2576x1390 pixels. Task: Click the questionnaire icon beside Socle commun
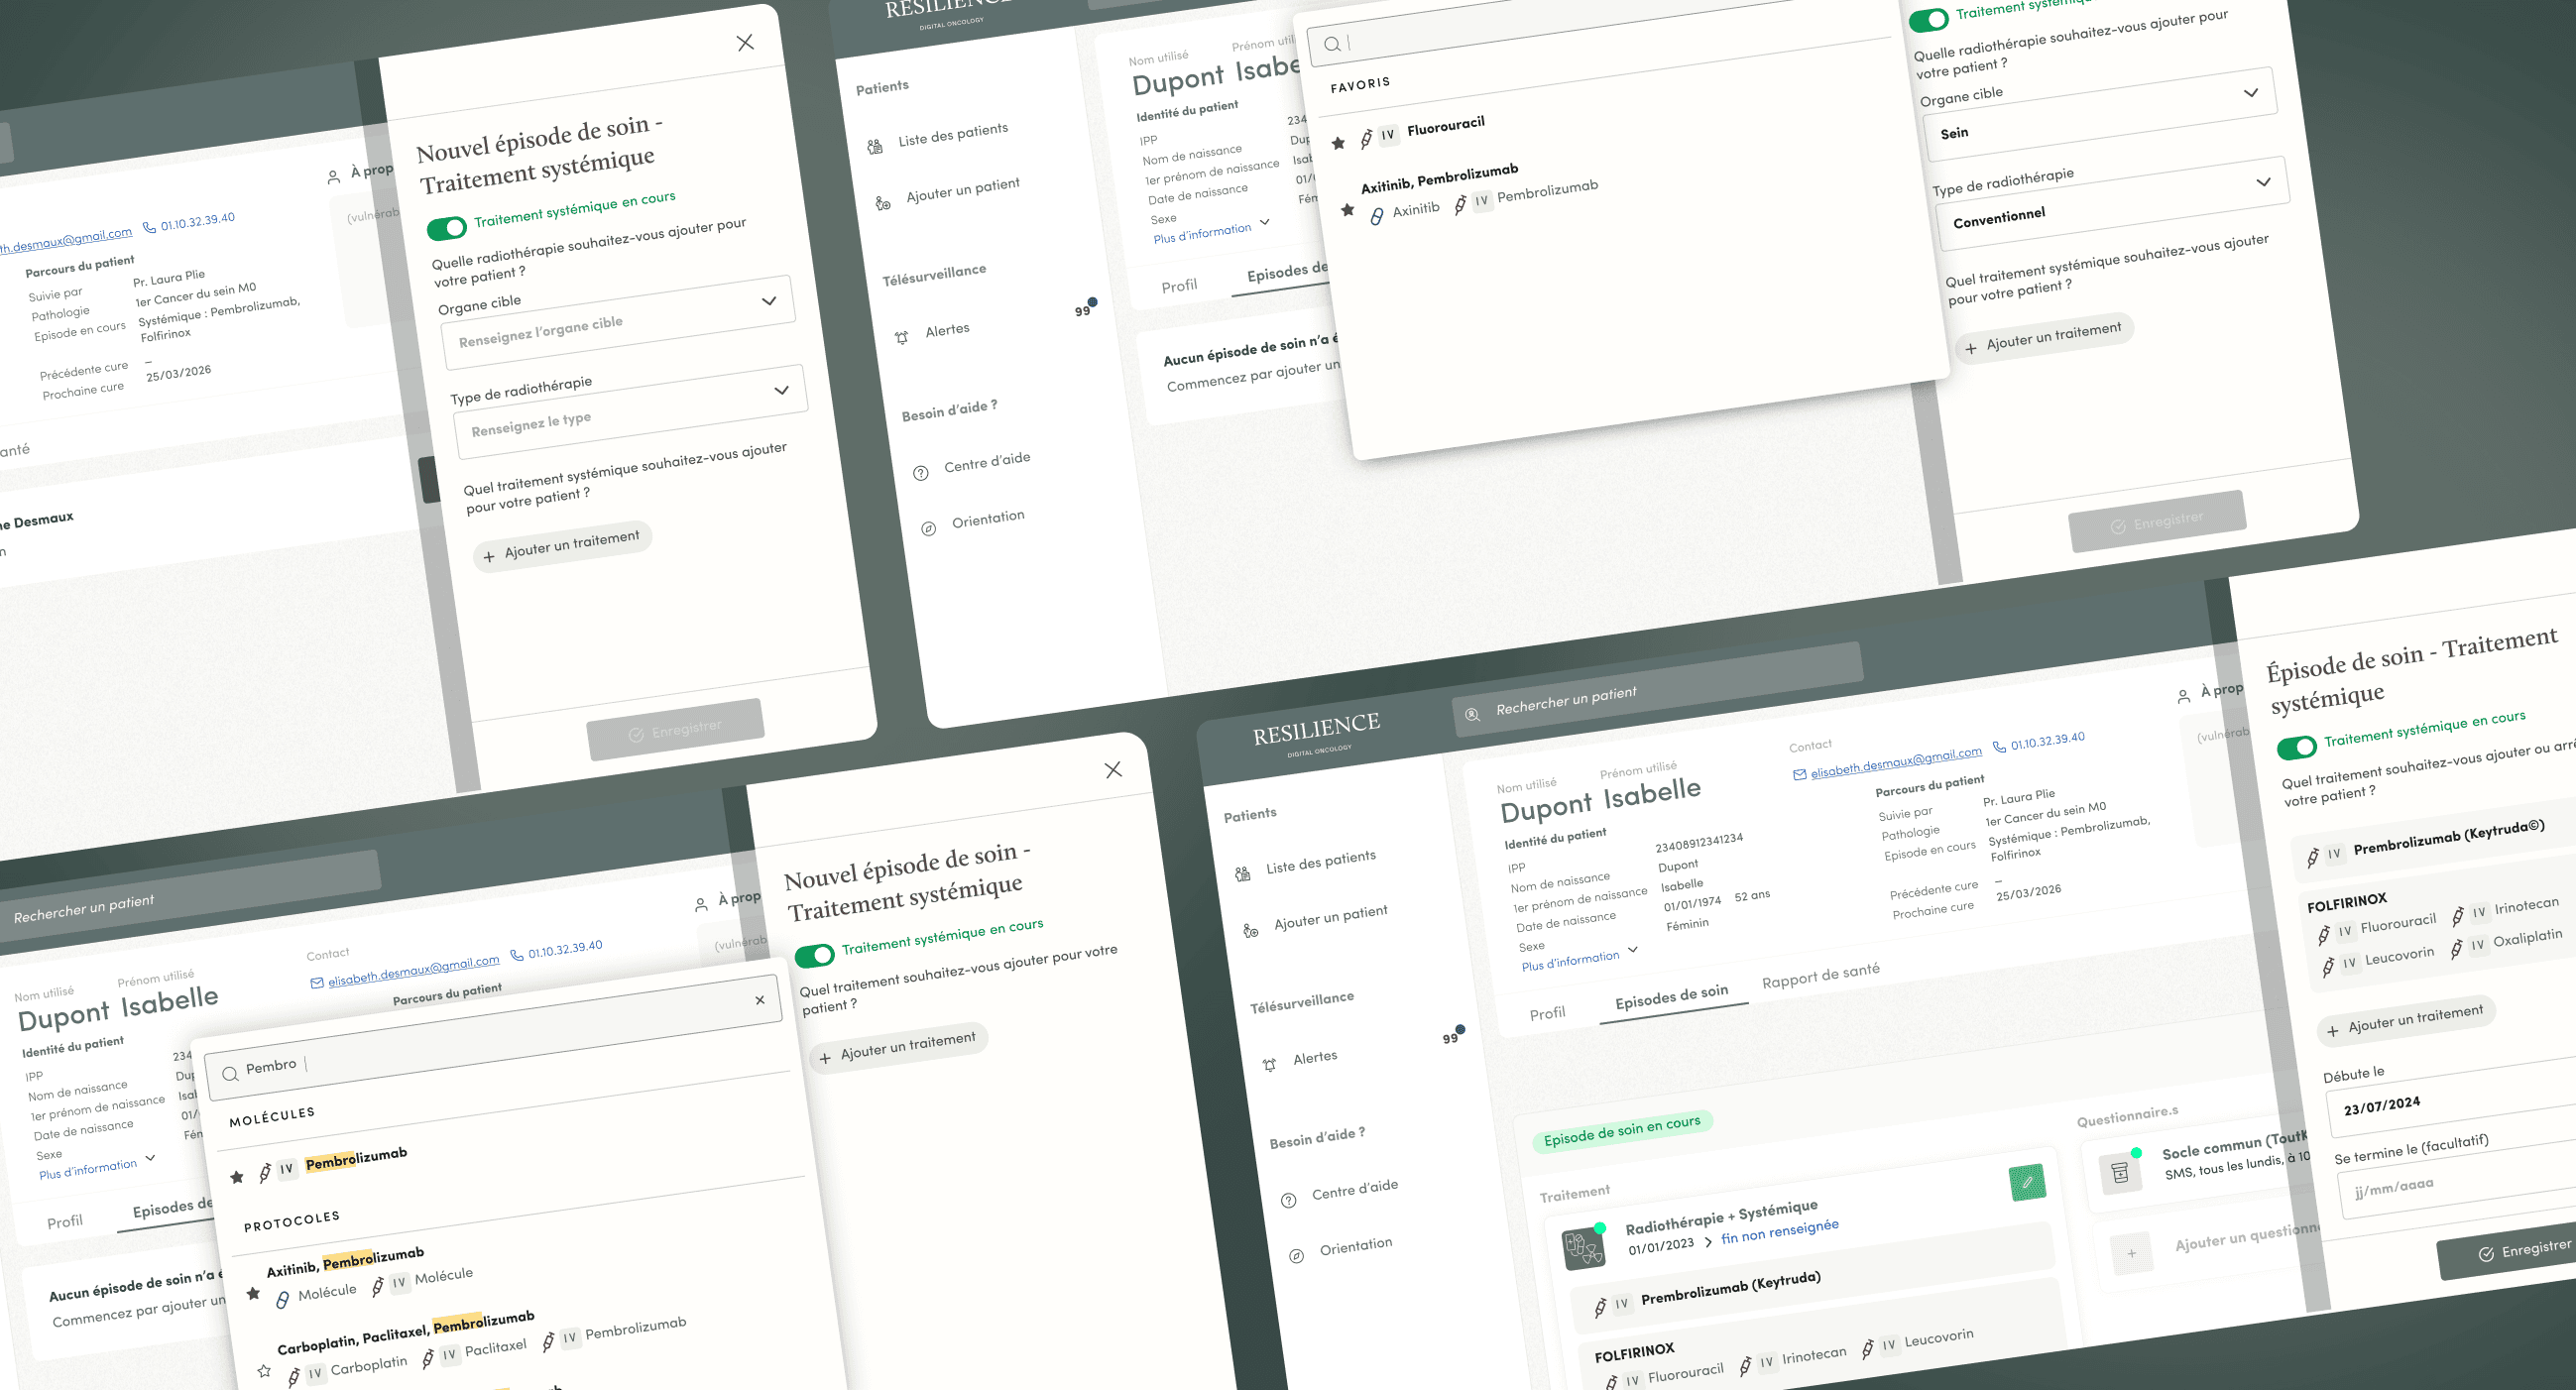tap(2119, 1172)
